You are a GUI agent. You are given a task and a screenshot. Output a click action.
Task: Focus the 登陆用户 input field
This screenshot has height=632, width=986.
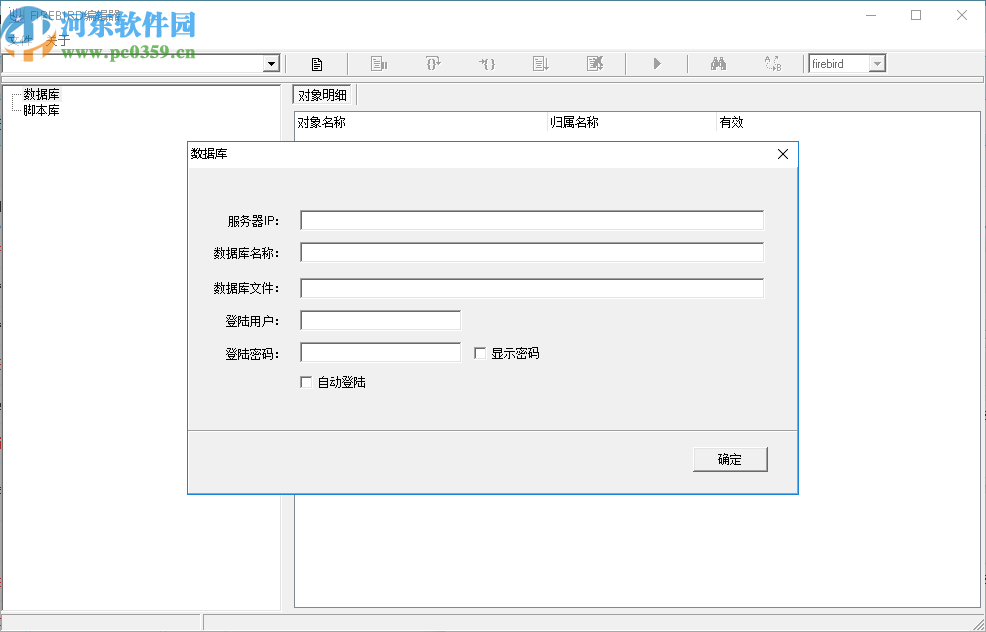pyautogui.click(x=380, y=321)
